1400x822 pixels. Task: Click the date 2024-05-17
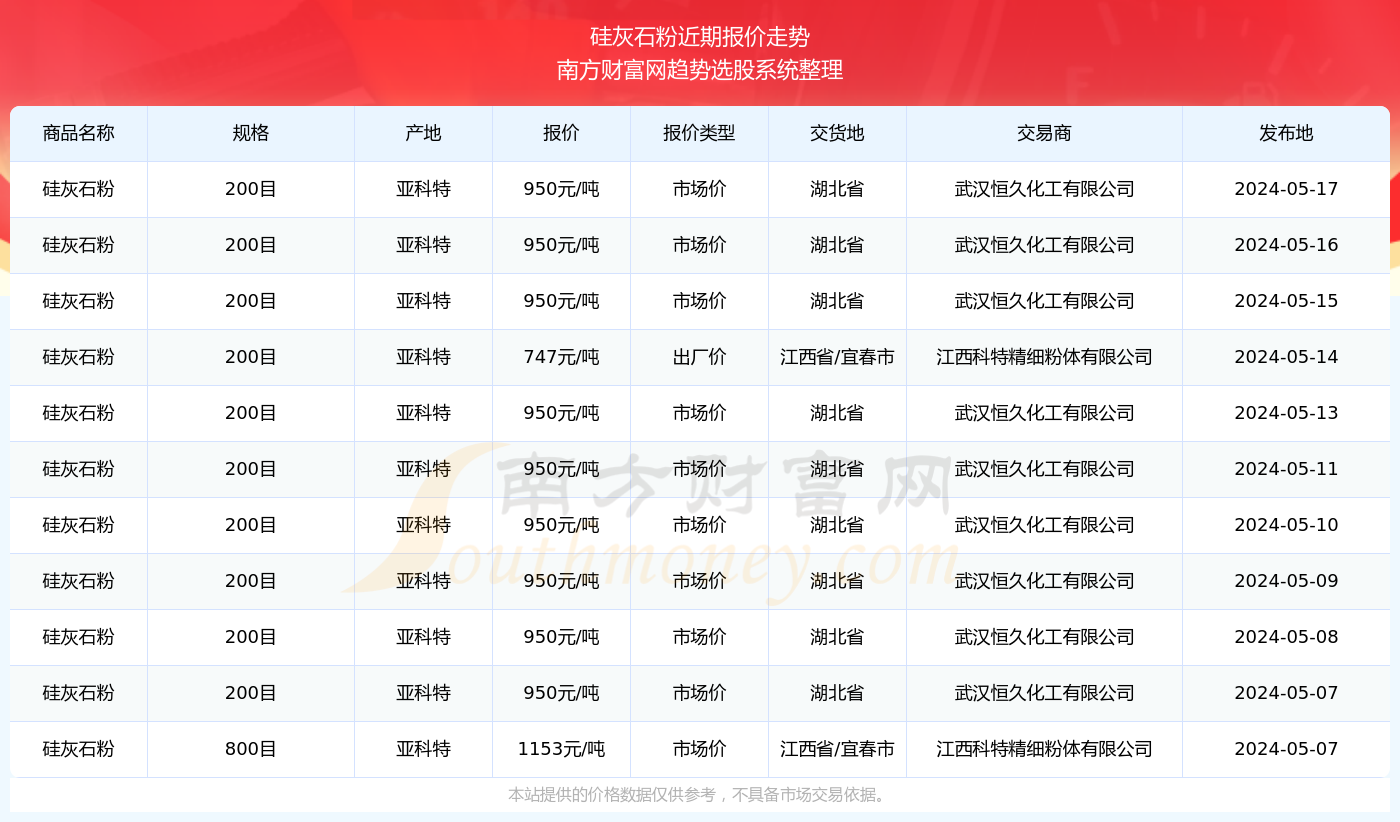[1286, 189]
